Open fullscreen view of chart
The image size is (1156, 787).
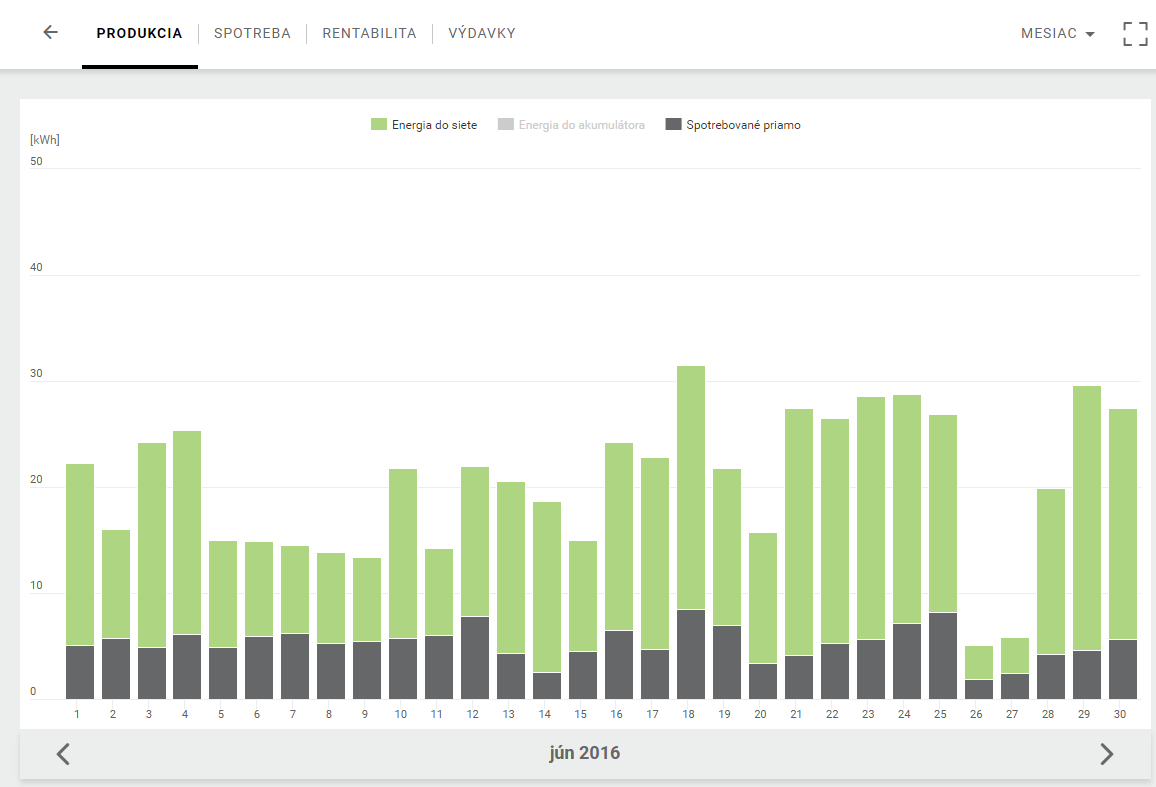(1135, 34)
